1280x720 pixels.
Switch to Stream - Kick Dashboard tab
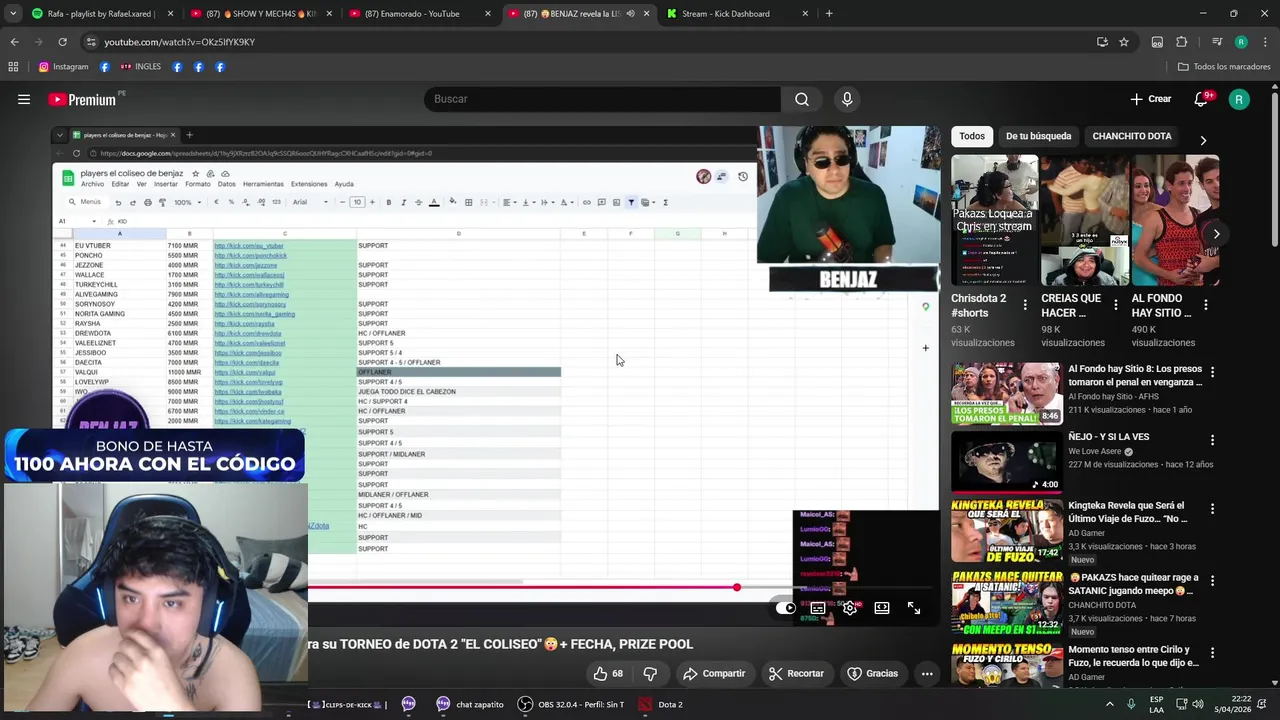pyautogui.click(x=738, y=14)
